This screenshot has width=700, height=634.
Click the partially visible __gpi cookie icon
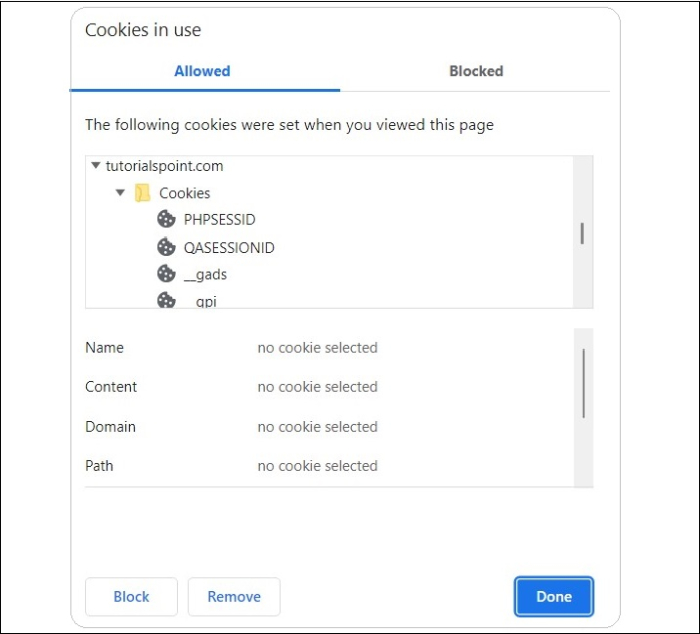point(166,300)
